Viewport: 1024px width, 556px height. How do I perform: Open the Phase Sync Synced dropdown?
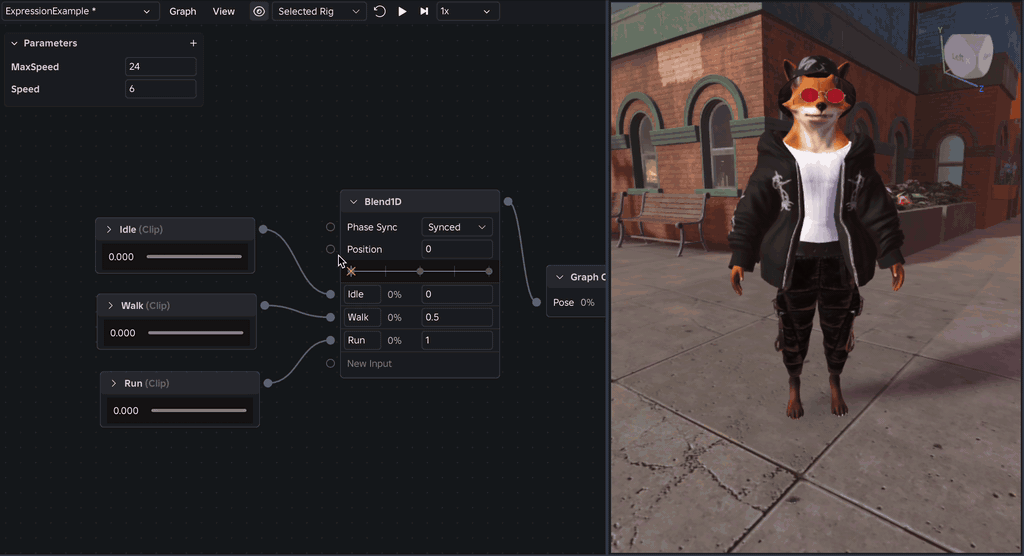pyautogui.click(x=456, y=227)
